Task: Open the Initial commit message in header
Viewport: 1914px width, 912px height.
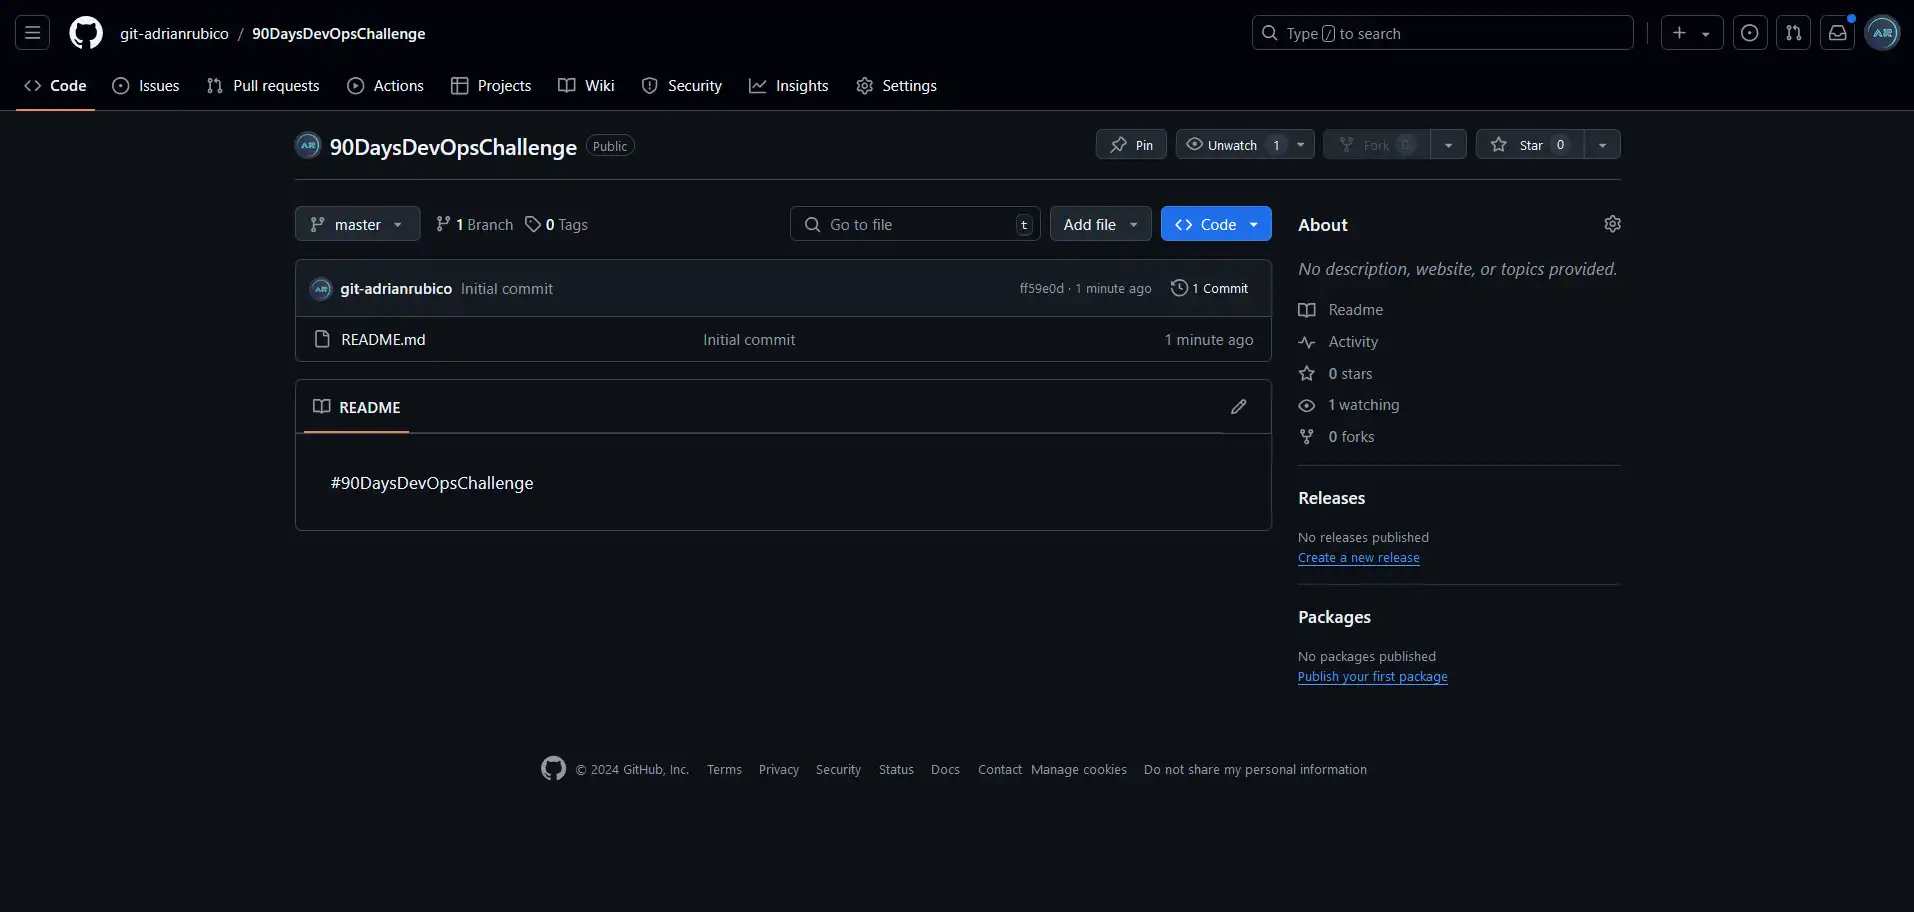Action: click(507, 289)
